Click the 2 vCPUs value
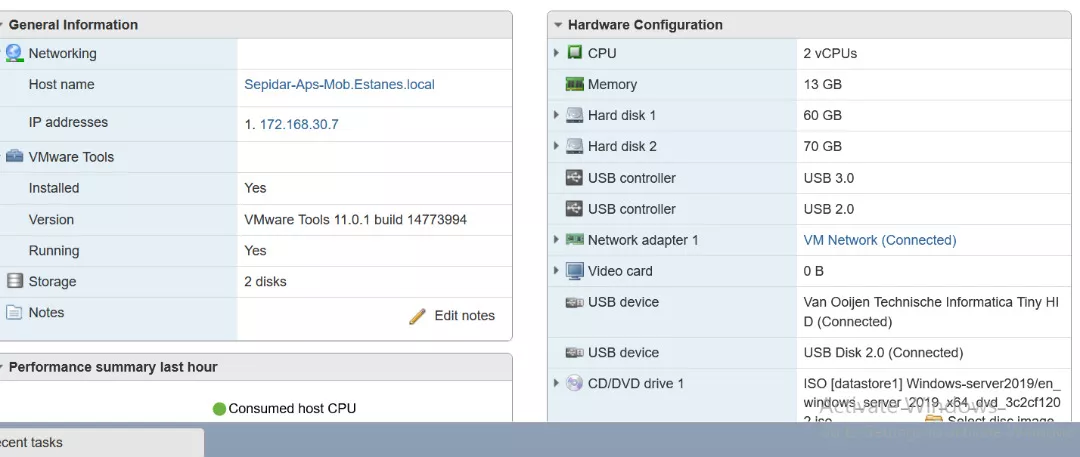1080x457 pixels. 830,53
